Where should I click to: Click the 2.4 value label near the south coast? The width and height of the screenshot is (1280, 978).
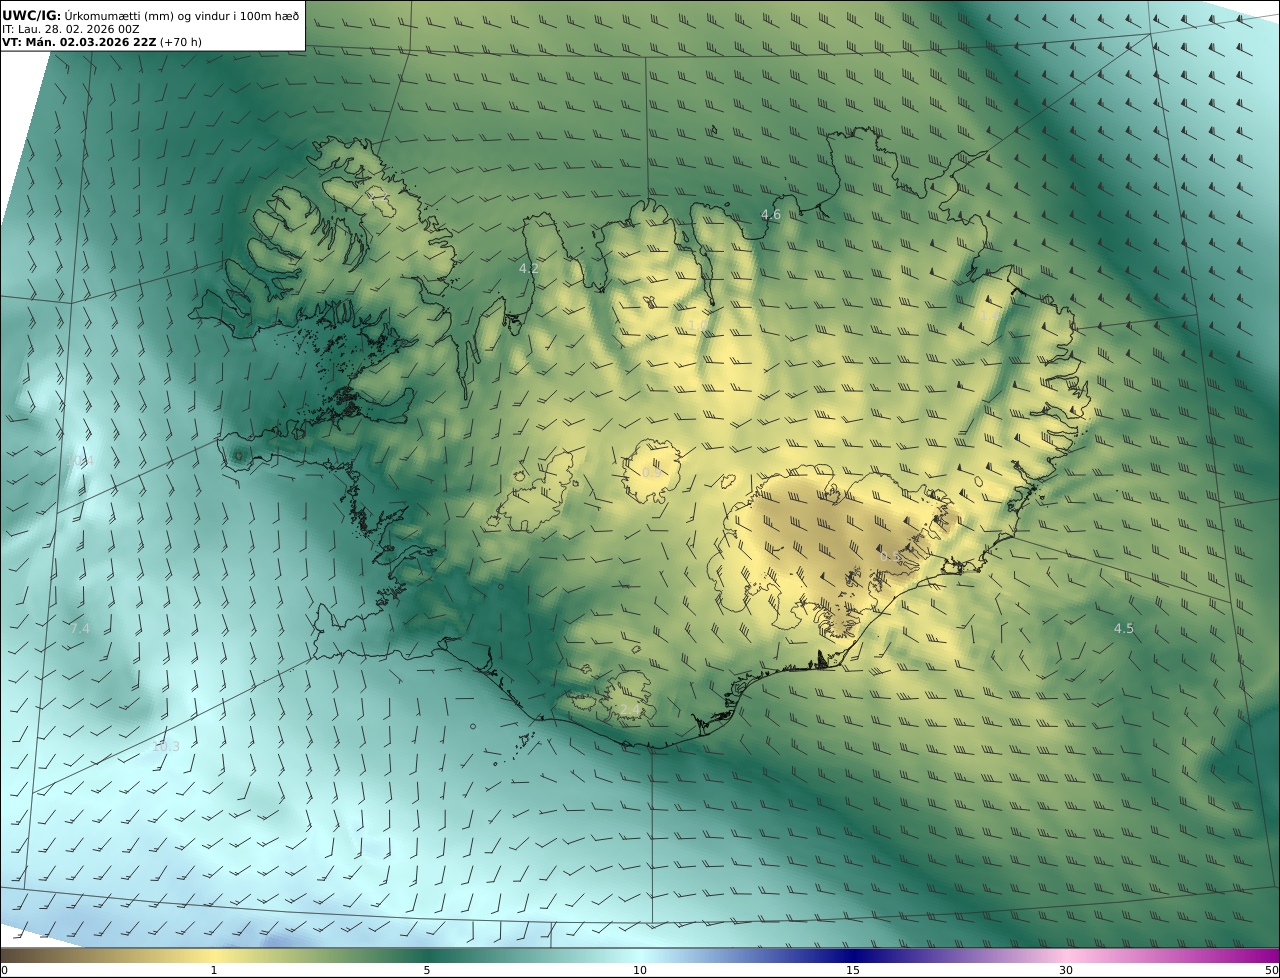pyautogui.click(x=629, y=710)
